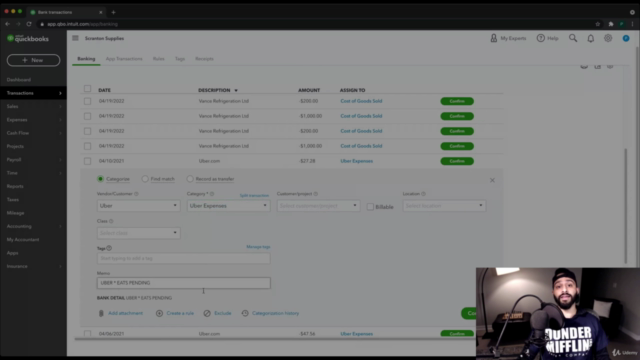Click the Class info icon
640x360 pixels.
pos(111,221)
